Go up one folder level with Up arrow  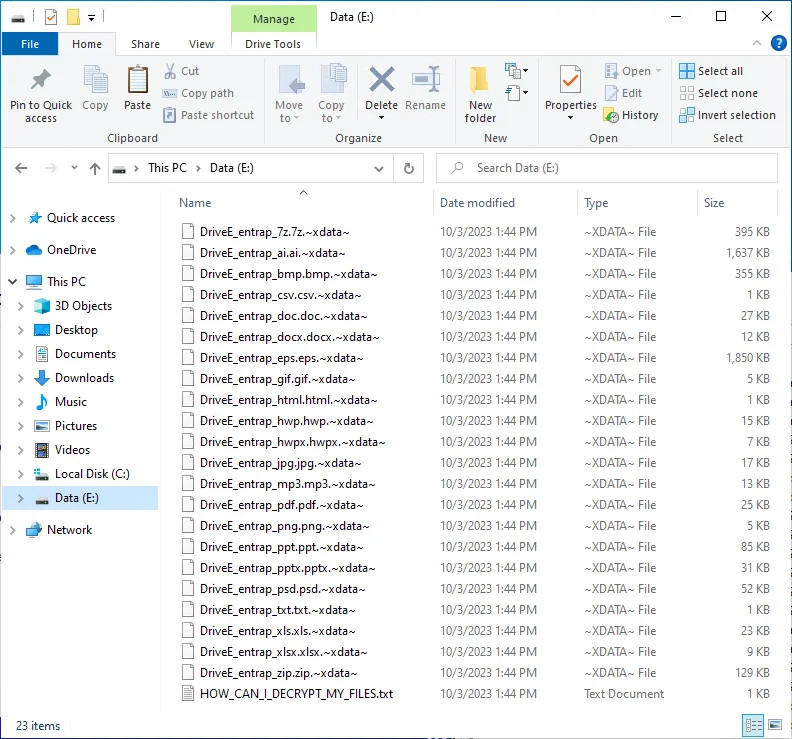click(x=95, y=168)
